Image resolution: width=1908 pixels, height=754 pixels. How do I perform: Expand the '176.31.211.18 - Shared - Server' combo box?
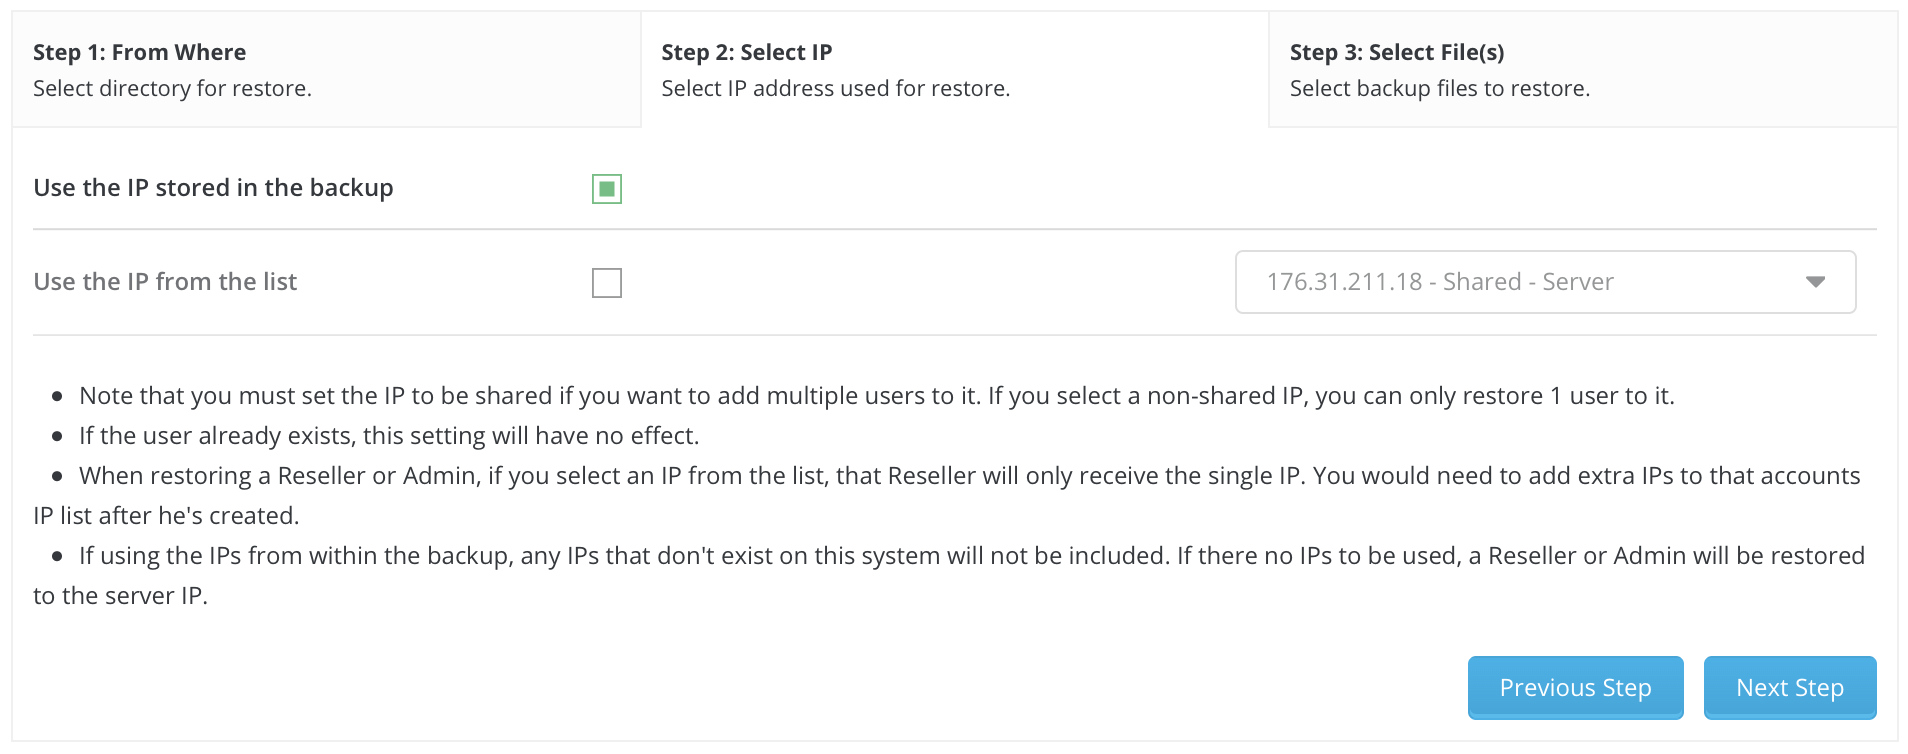(x=1544, y=282)
